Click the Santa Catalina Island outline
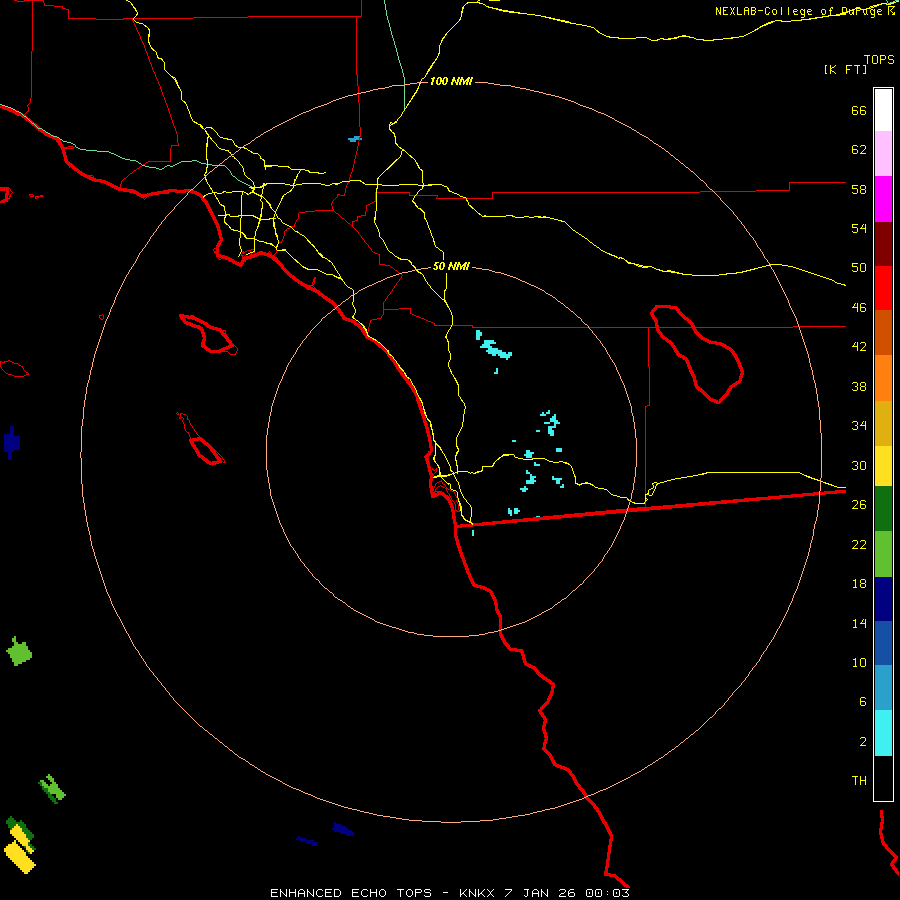The image size is (900, 900). coord(208,334)
